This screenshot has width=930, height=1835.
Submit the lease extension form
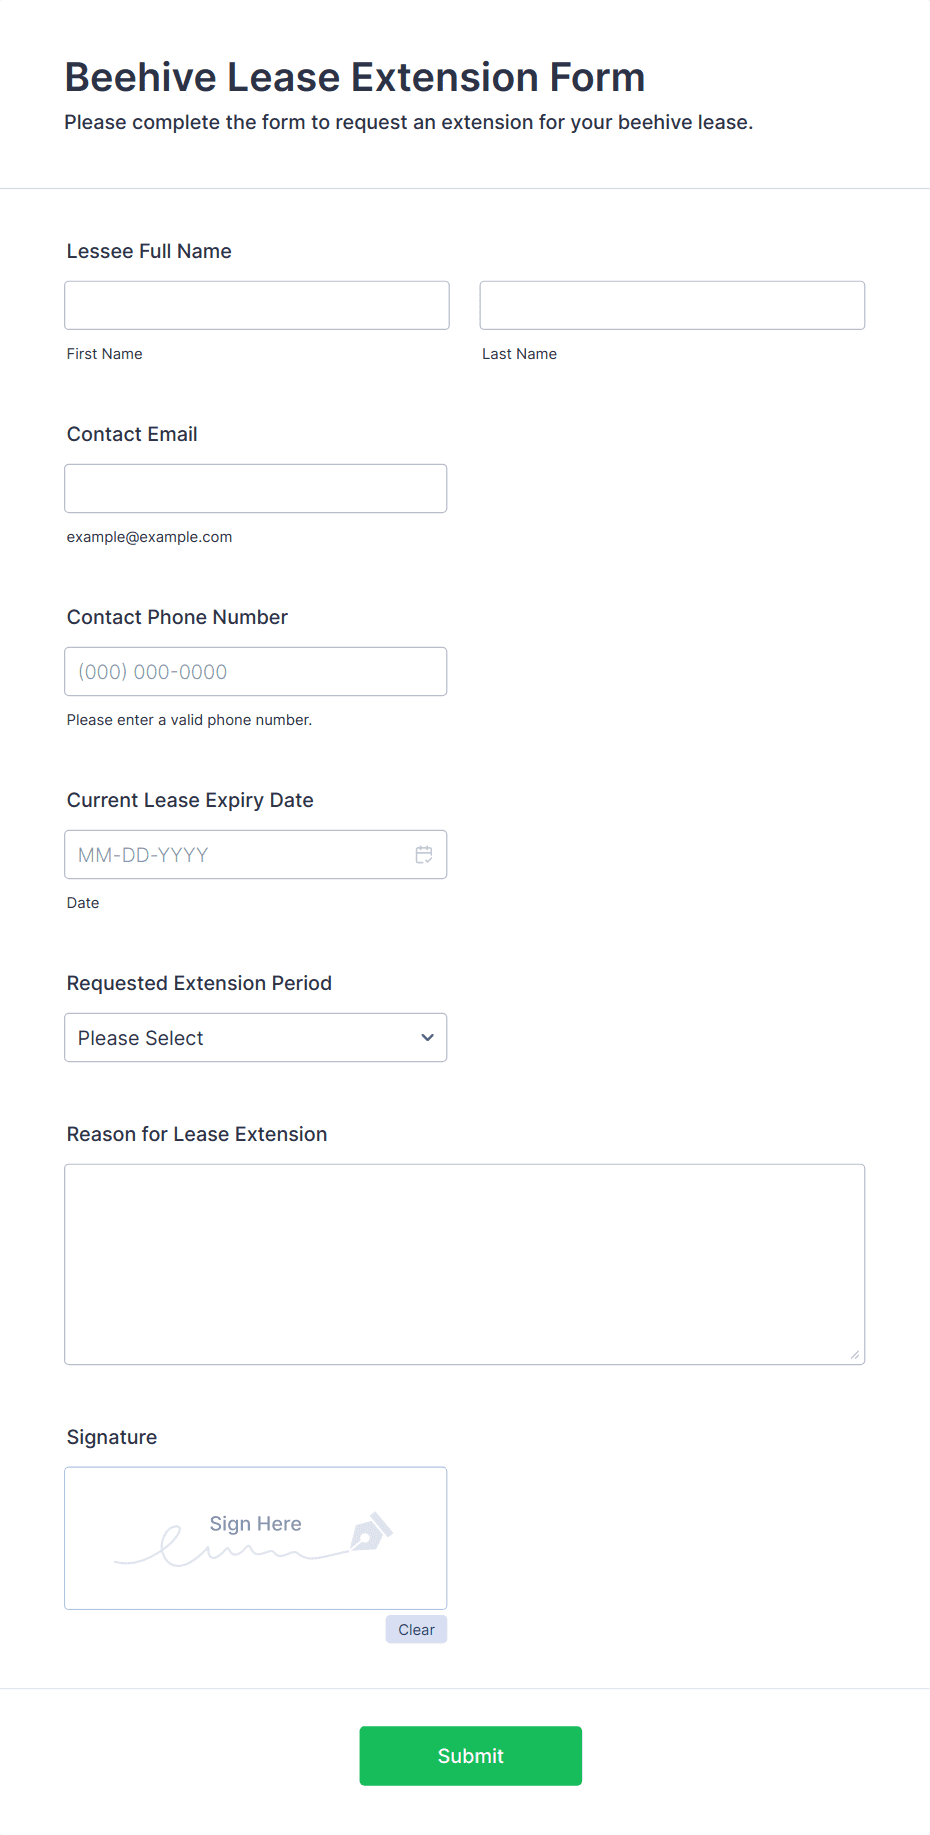(471, 1756)
